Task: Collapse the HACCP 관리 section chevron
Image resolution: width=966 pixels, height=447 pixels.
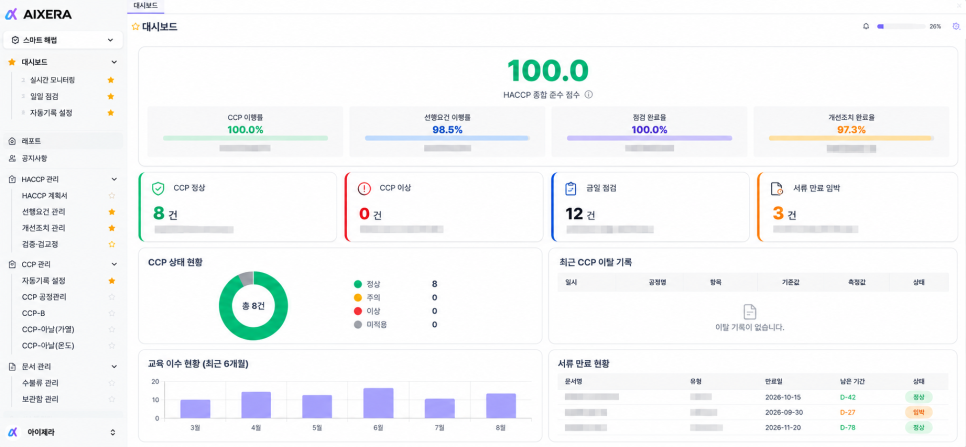Action: pos(114,179)
